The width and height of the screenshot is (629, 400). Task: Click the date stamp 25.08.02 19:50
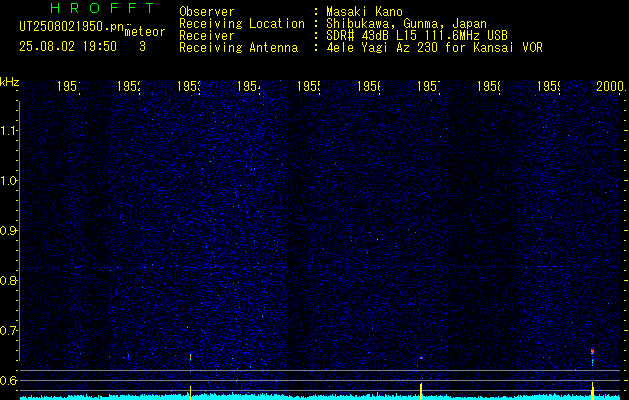[x=68, y=47]
